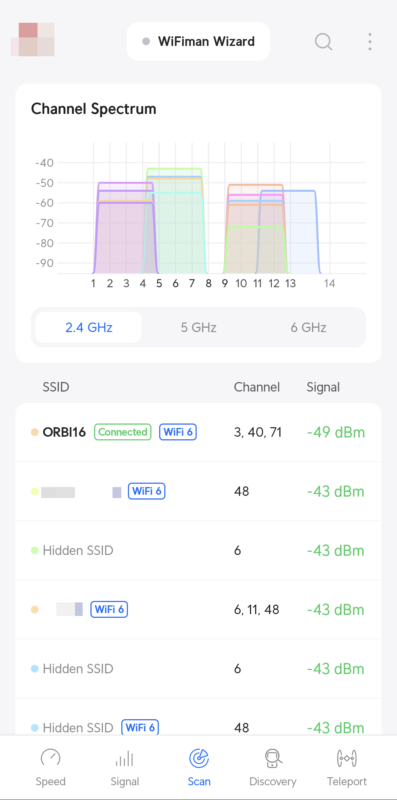Image resolution: width=397 pixels, height=800 pixels.
Task: Select Hidden SSID row with green dot
Action: tap(198, 551)
